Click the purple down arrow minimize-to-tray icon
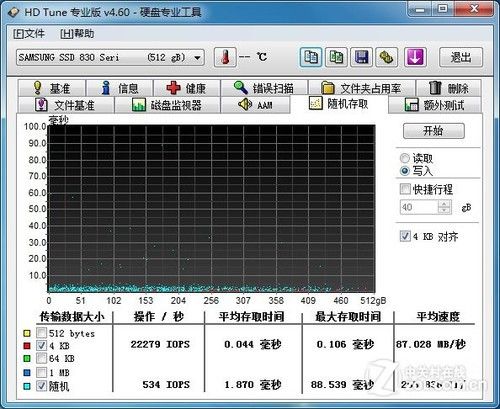Screen dimensions: 500x409 click(415, 57)
